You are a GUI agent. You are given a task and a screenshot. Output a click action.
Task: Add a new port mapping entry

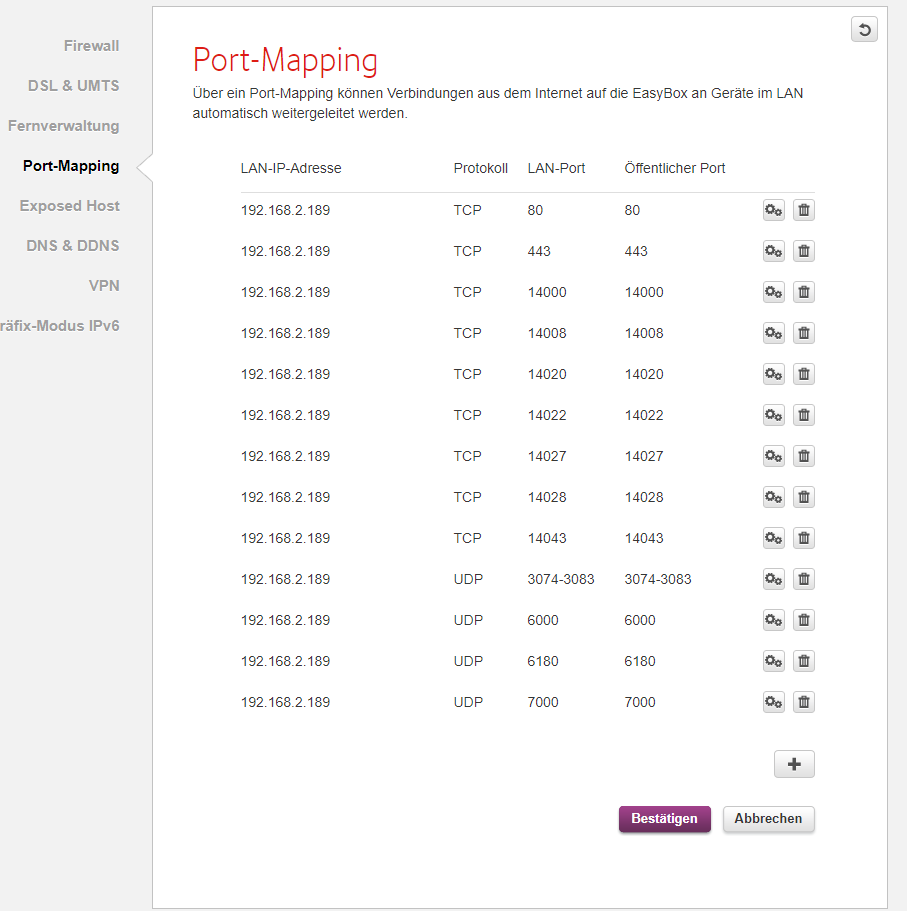[x=794, y=765]
